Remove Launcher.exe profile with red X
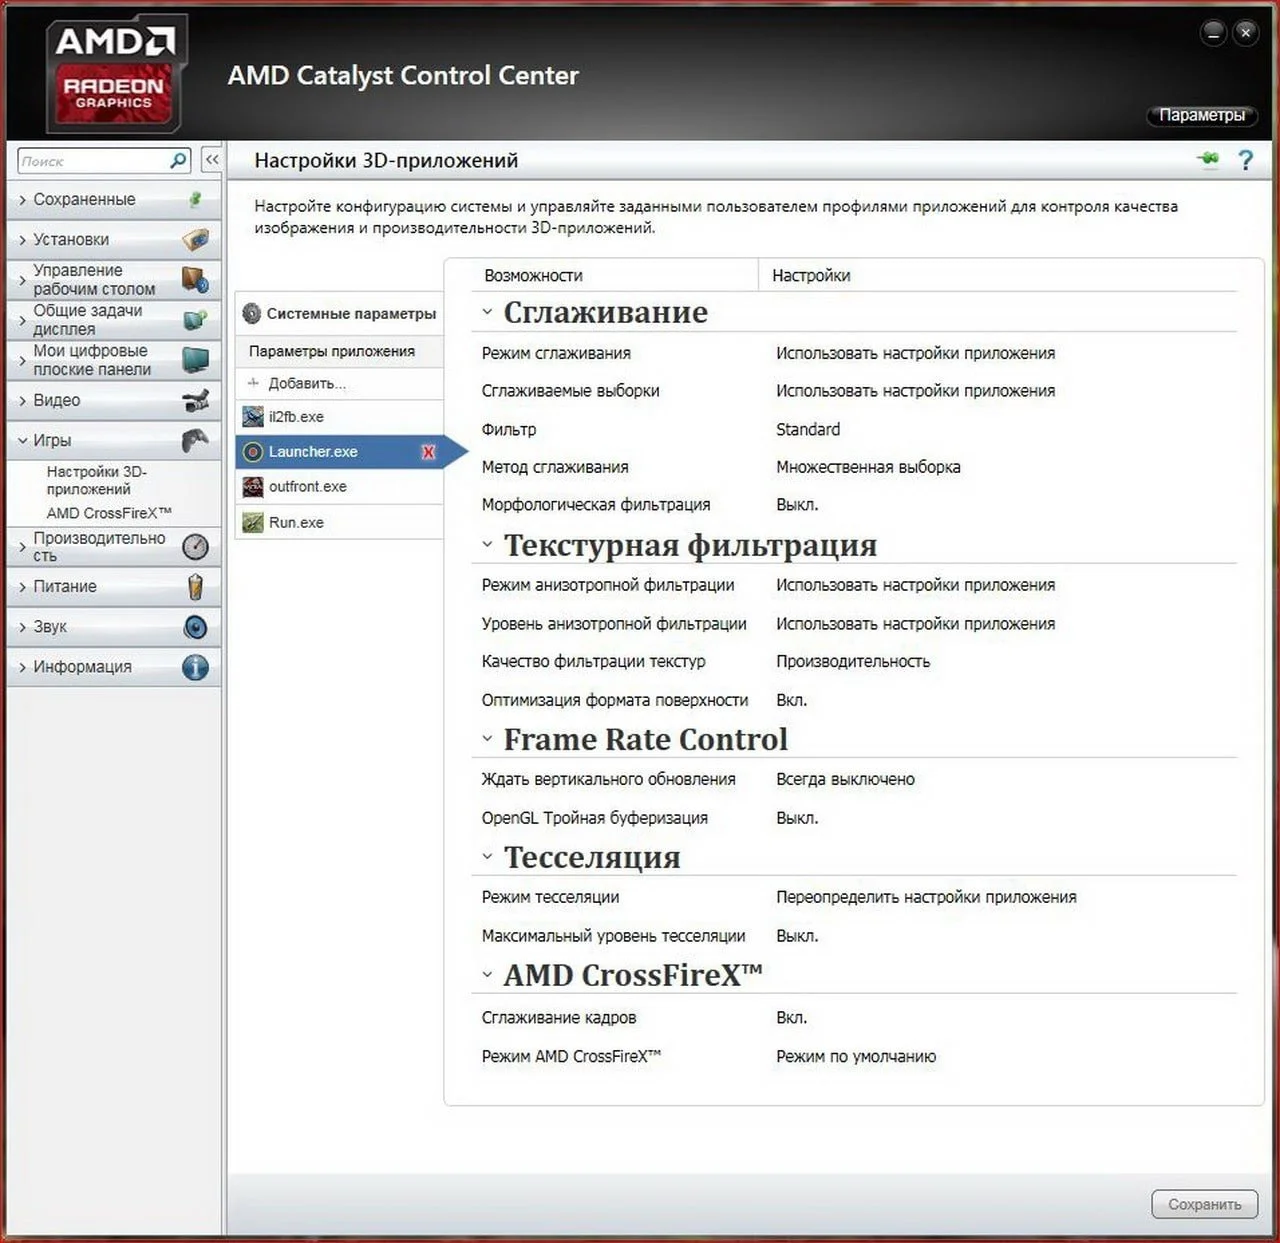The height and width of the screenshot is (1243, 1280). (428, 452)
